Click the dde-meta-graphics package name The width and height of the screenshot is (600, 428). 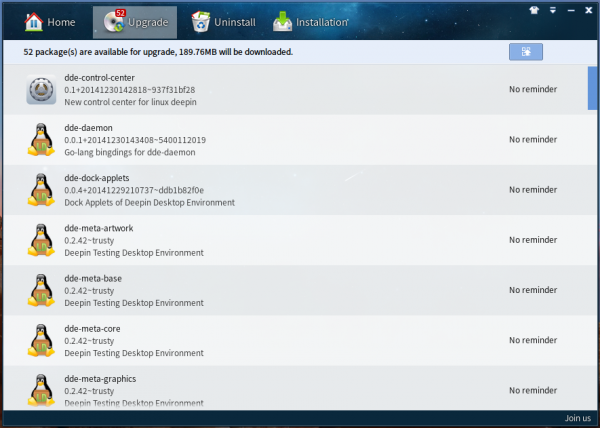coord(100,379)
